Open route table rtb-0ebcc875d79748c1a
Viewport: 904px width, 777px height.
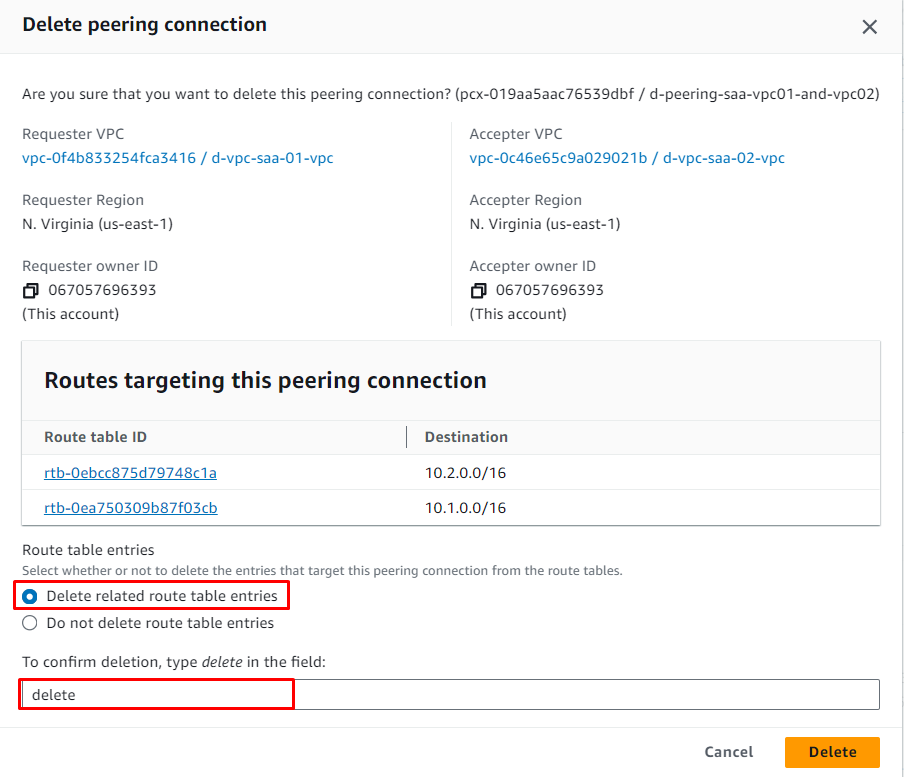(x=130, y=472)
